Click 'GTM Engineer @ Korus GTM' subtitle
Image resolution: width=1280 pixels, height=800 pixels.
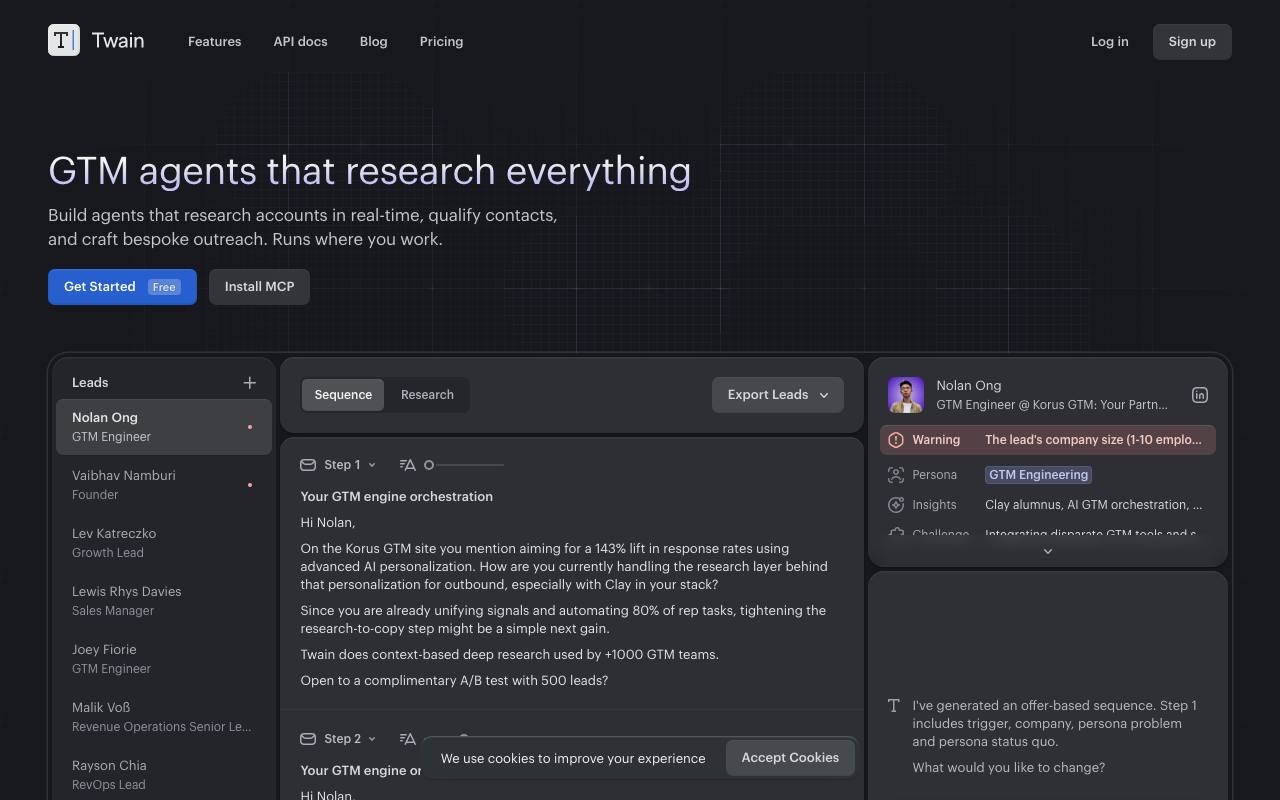click(x=1052, y=405)
